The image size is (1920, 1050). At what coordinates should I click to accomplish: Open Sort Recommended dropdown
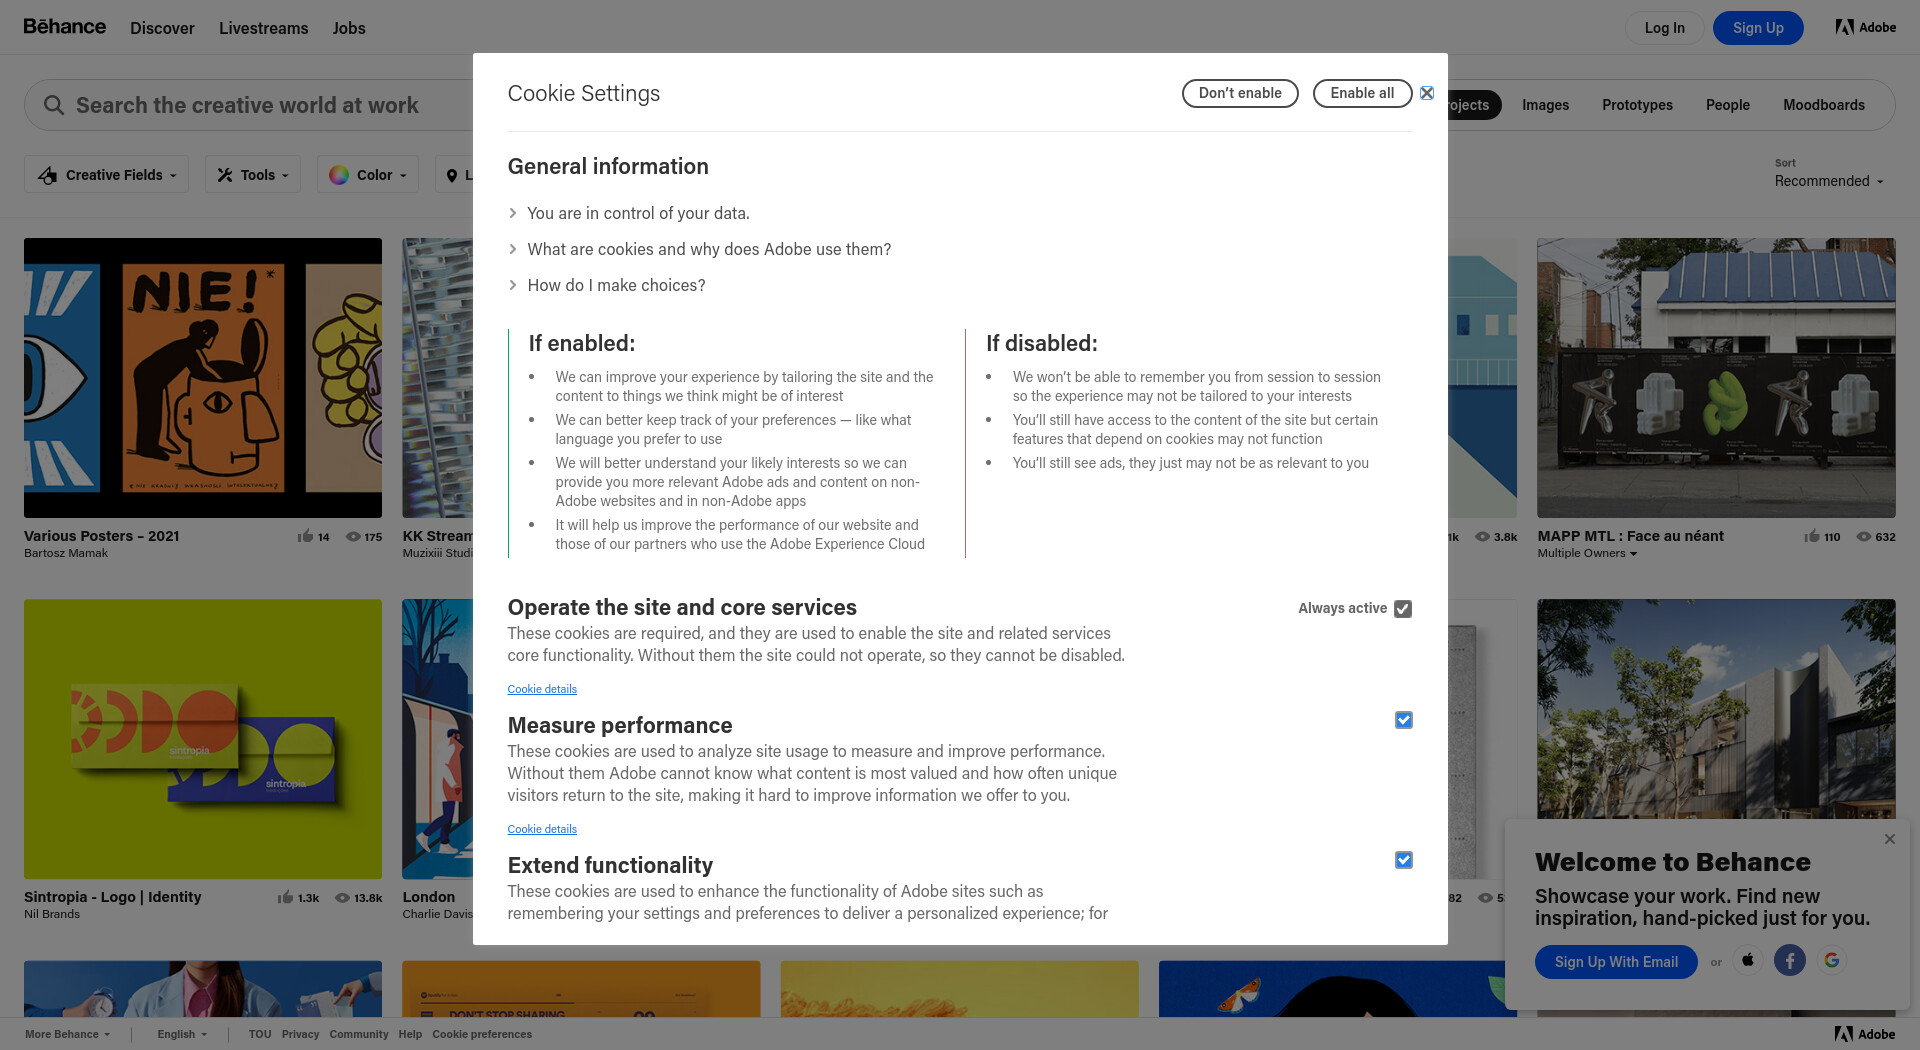click(x=1829, y=181)
